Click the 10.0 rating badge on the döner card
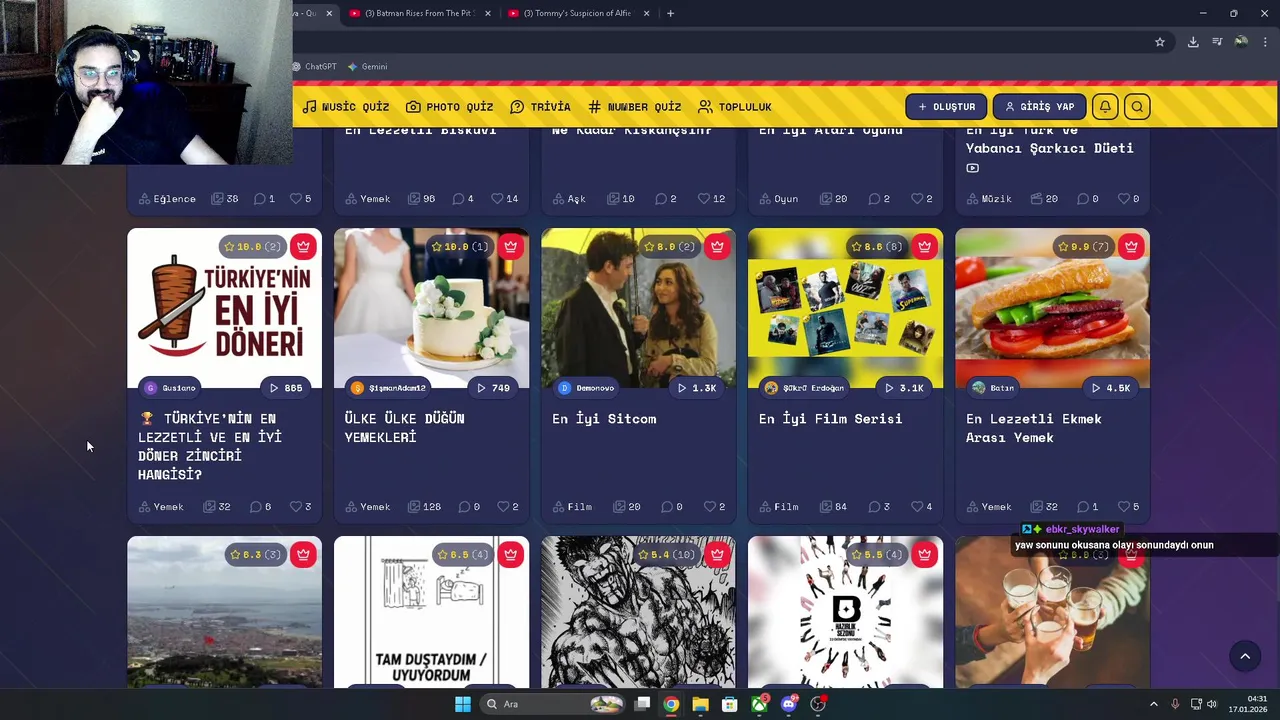Viewport: 1280px width, 720px height. [x=252, y=246]
